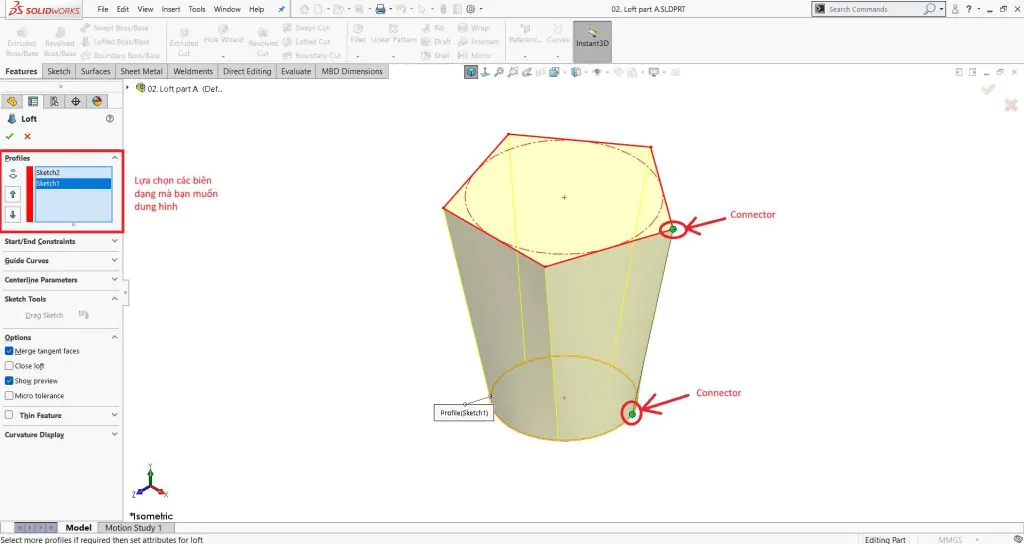
Task: Collapse the Options section
Action: pos(115,337)
